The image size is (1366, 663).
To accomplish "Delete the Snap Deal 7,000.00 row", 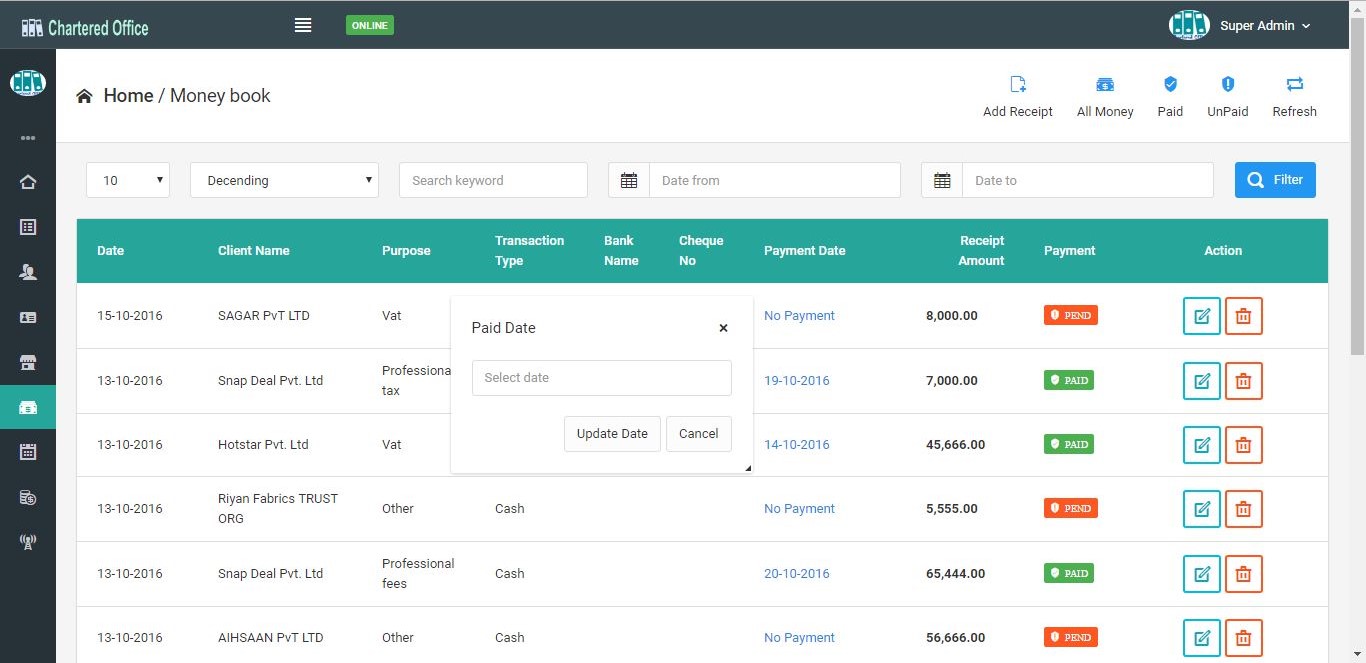I will (1244, 381).
